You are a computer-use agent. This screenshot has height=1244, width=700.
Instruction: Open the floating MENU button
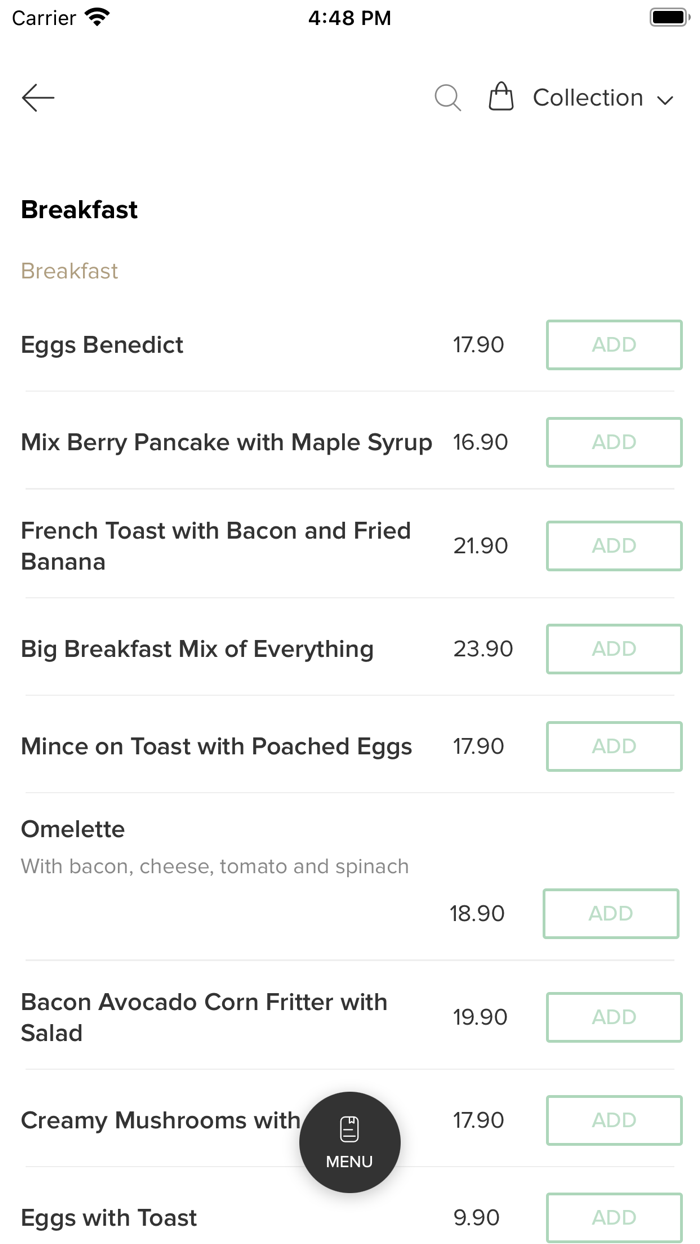[350, 1142]
